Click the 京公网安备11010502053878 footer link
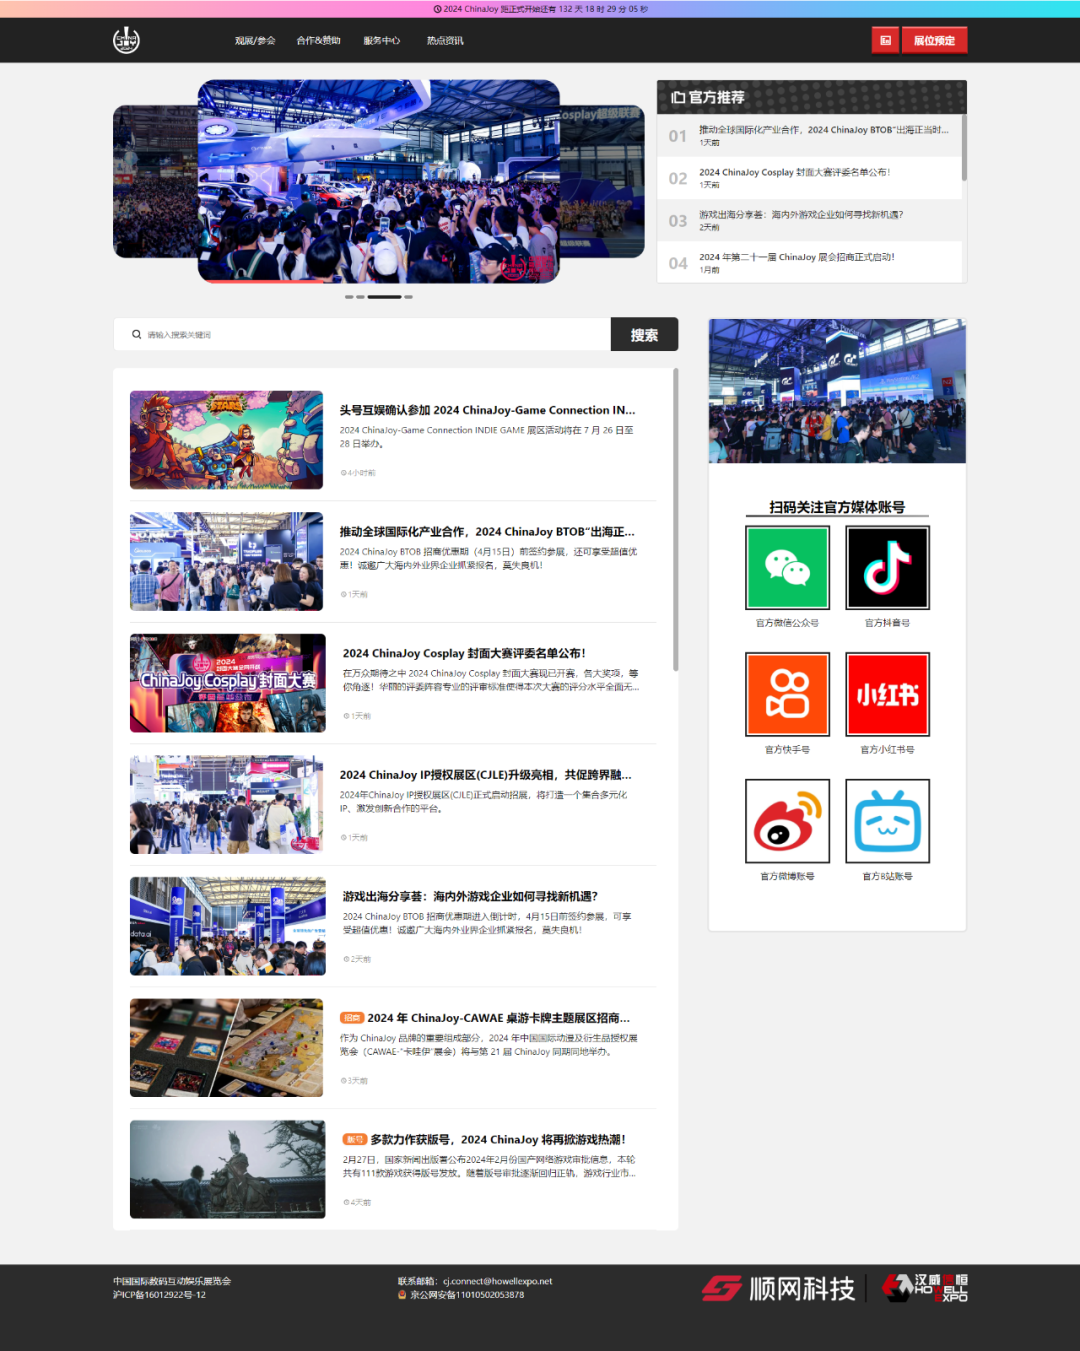Viewport: 1080px width, 1351px height. (x=467, y=1295)
